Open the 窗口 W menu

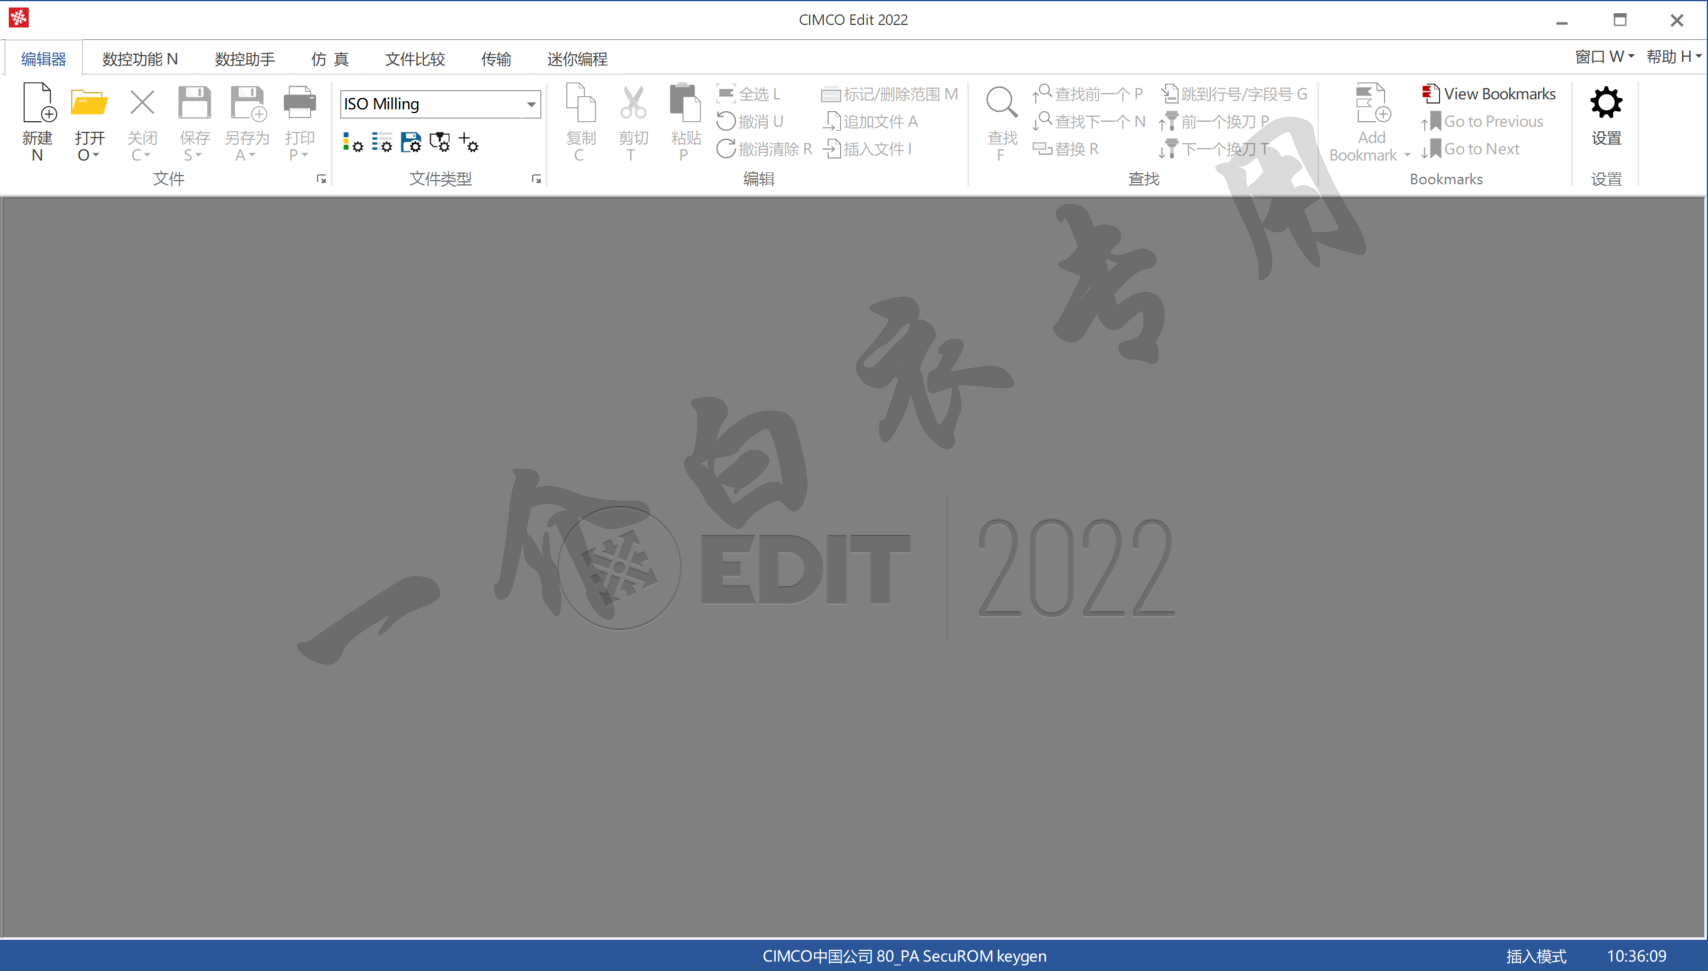click(x=1604, y=57)
